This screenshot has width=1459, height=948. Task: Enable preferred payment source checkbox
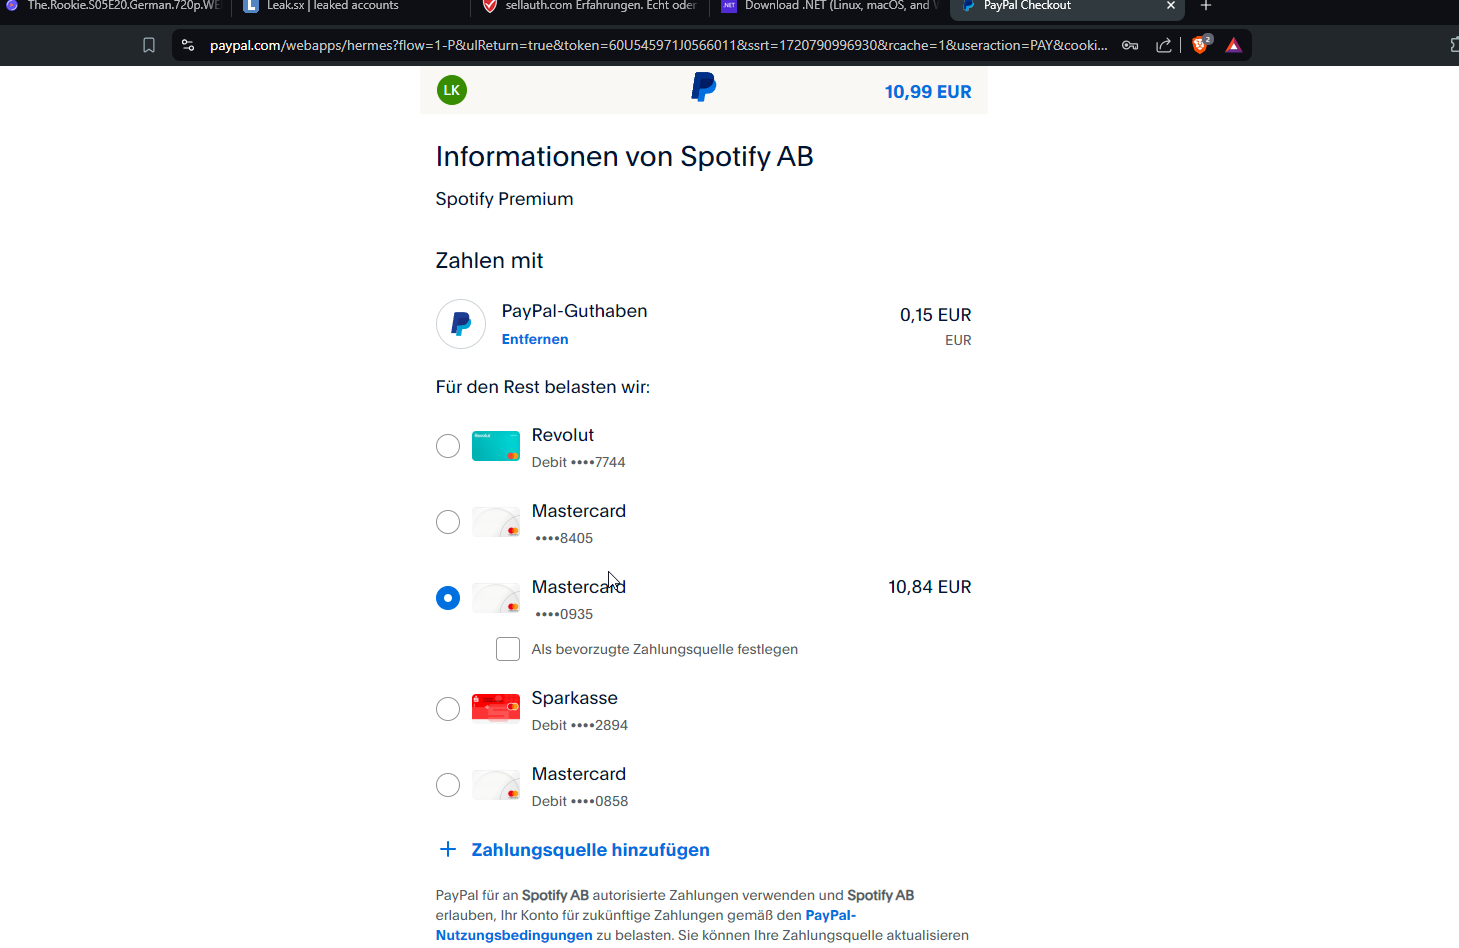(x=508, y=649)
